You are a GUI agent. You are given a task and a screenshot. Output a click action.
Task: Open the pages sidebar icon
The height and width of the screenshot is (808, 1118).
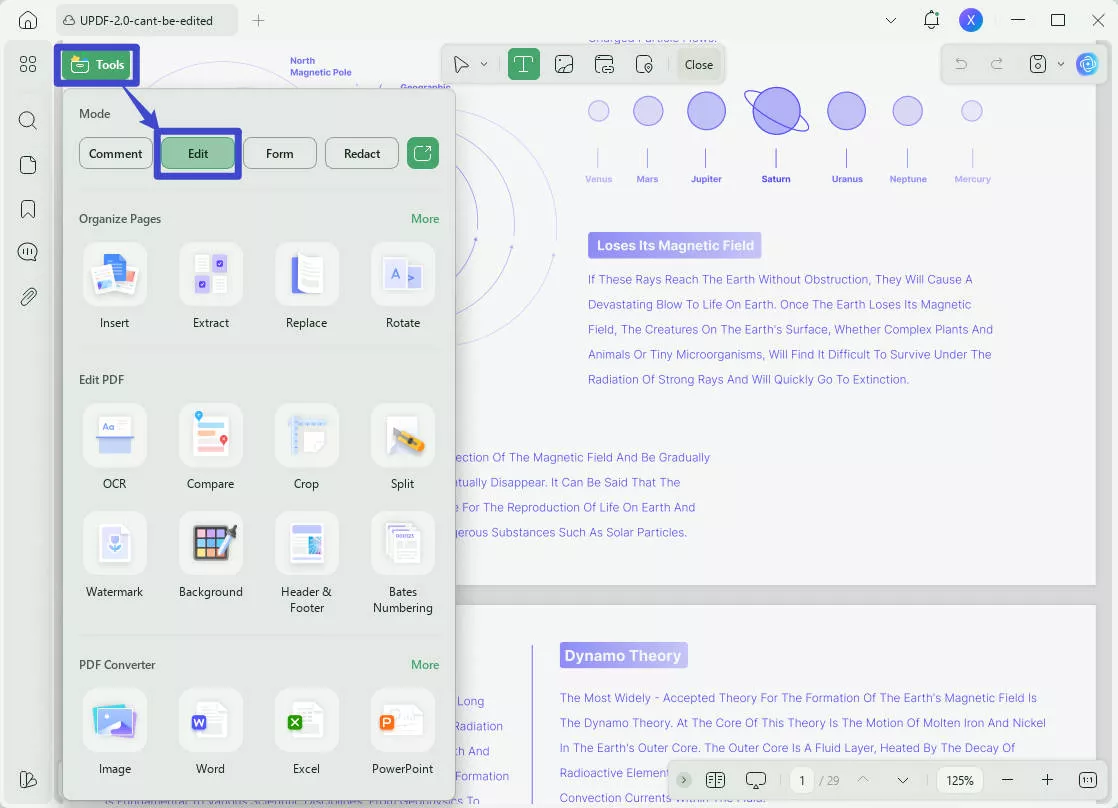[28, 165]
